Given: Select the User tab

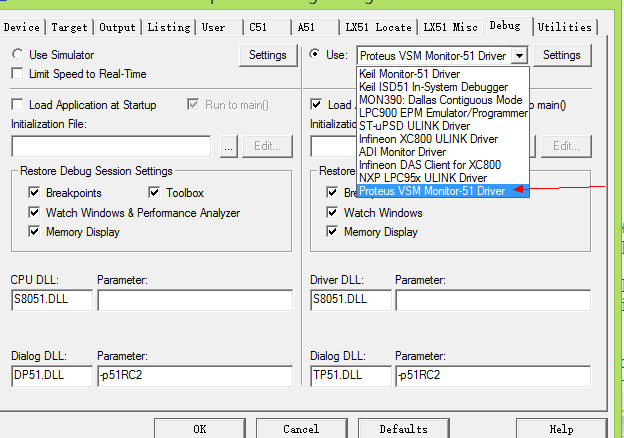Looking at the screenshot, I should click(x=219, y=27).
